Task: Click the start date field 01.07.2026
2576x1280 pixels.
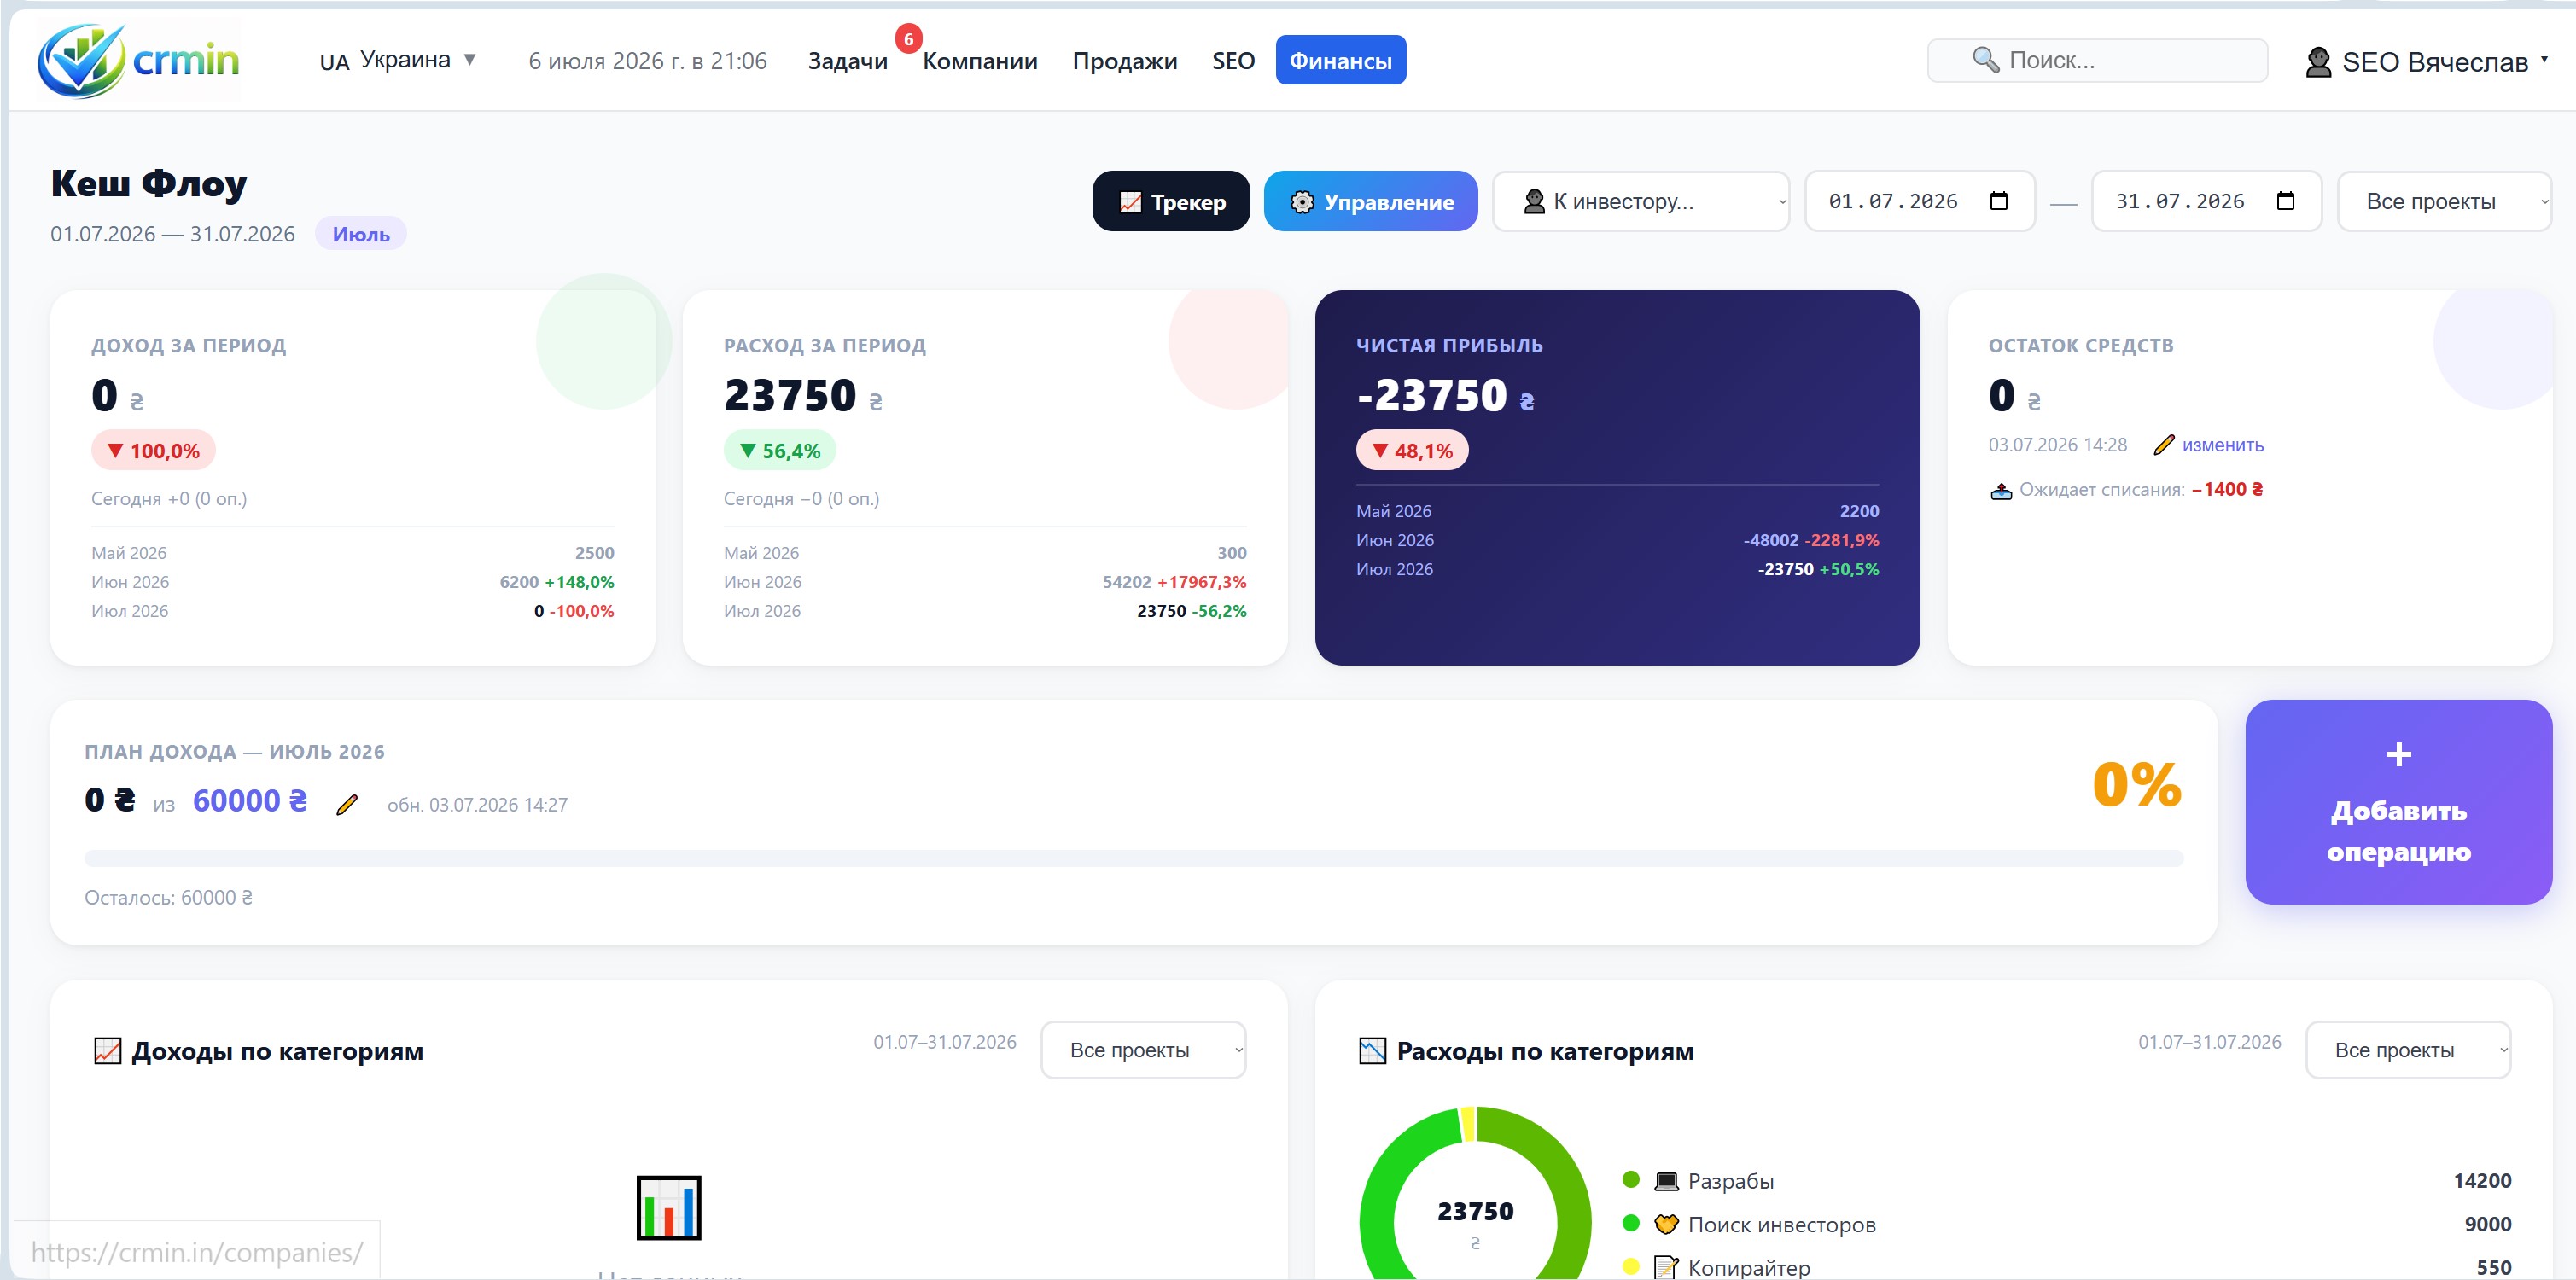Action: [1919, 201]
